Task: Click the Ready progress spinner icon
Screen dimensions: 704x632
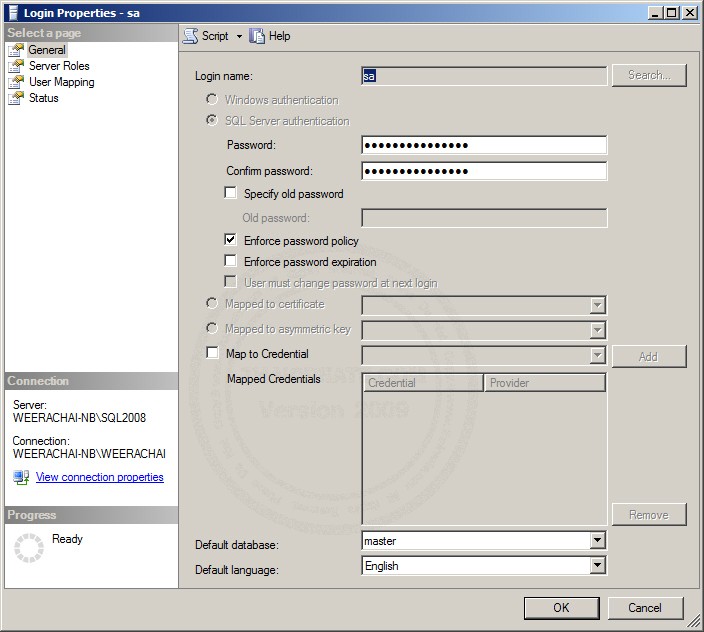Action: click(29, 548)
